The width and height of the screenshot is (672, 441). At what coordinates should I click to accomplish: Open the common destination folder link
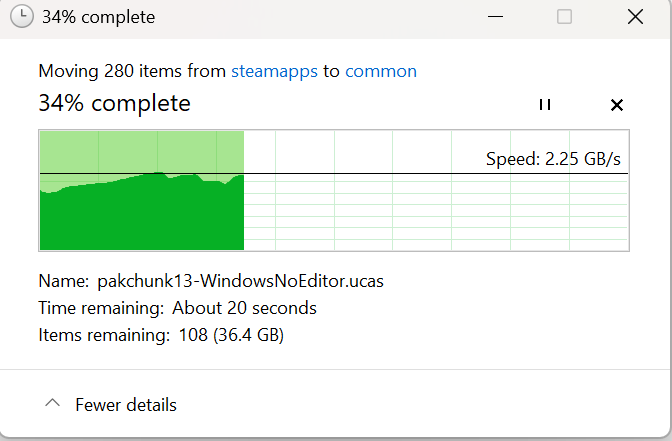click(381, 71)
